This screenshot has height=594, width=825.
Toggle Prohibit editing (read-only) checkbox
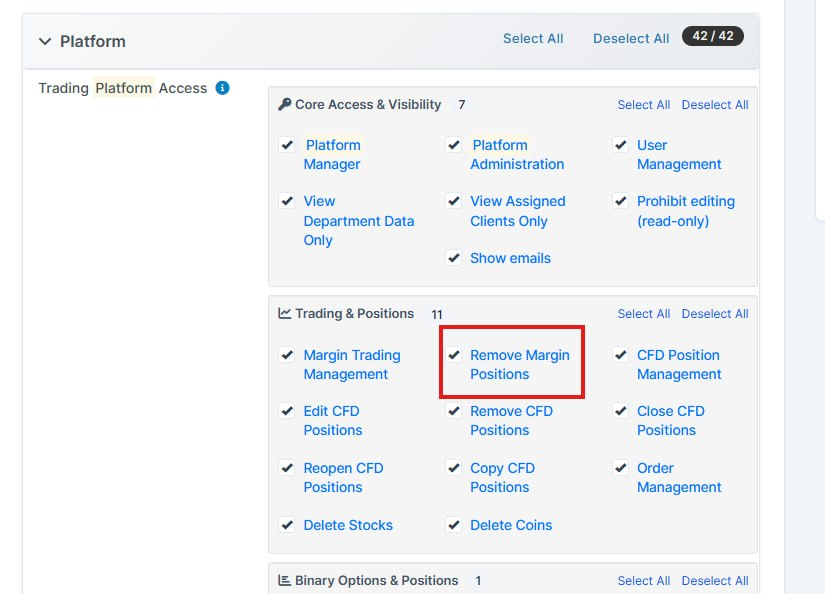click(620, 201)
